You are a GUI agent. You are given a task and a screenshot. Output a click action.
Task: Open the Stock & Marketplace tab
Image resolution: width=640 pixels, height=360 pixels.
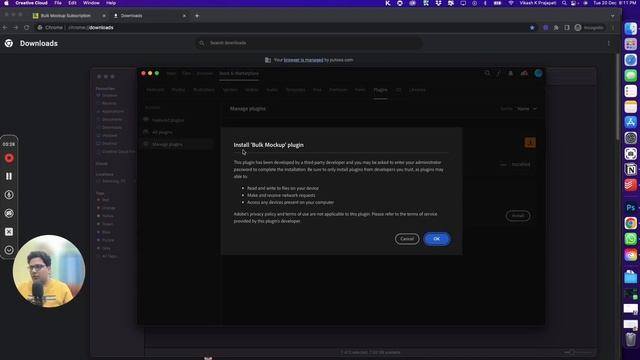click(x=239, y=73)
